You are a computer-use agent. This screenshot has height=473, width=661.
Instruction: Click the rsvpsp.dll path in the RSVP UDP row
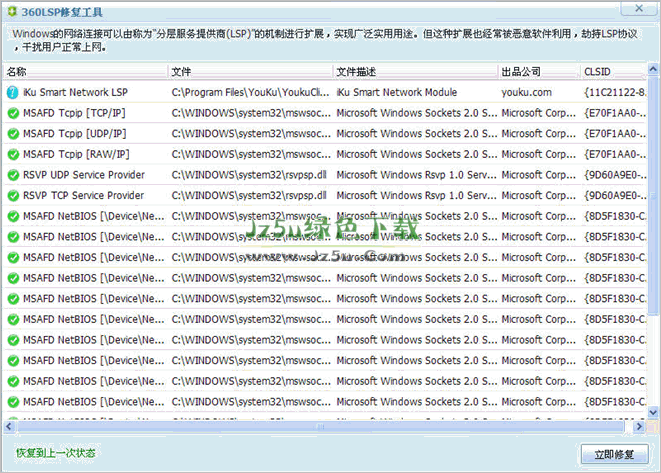(249, 175)
